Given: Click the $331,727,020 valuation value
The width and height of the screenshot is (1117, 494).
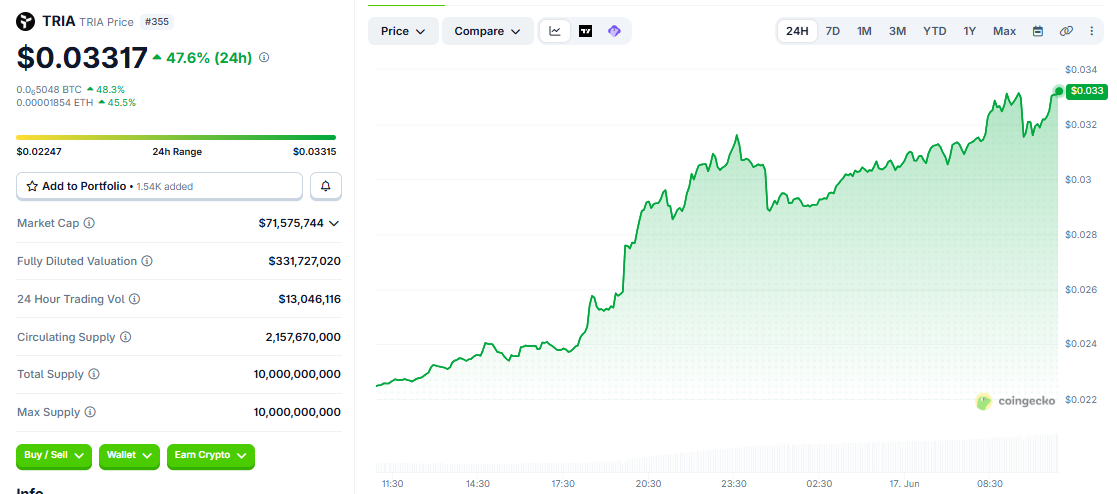Looking at the screenshot, I should tap(304, 261).
